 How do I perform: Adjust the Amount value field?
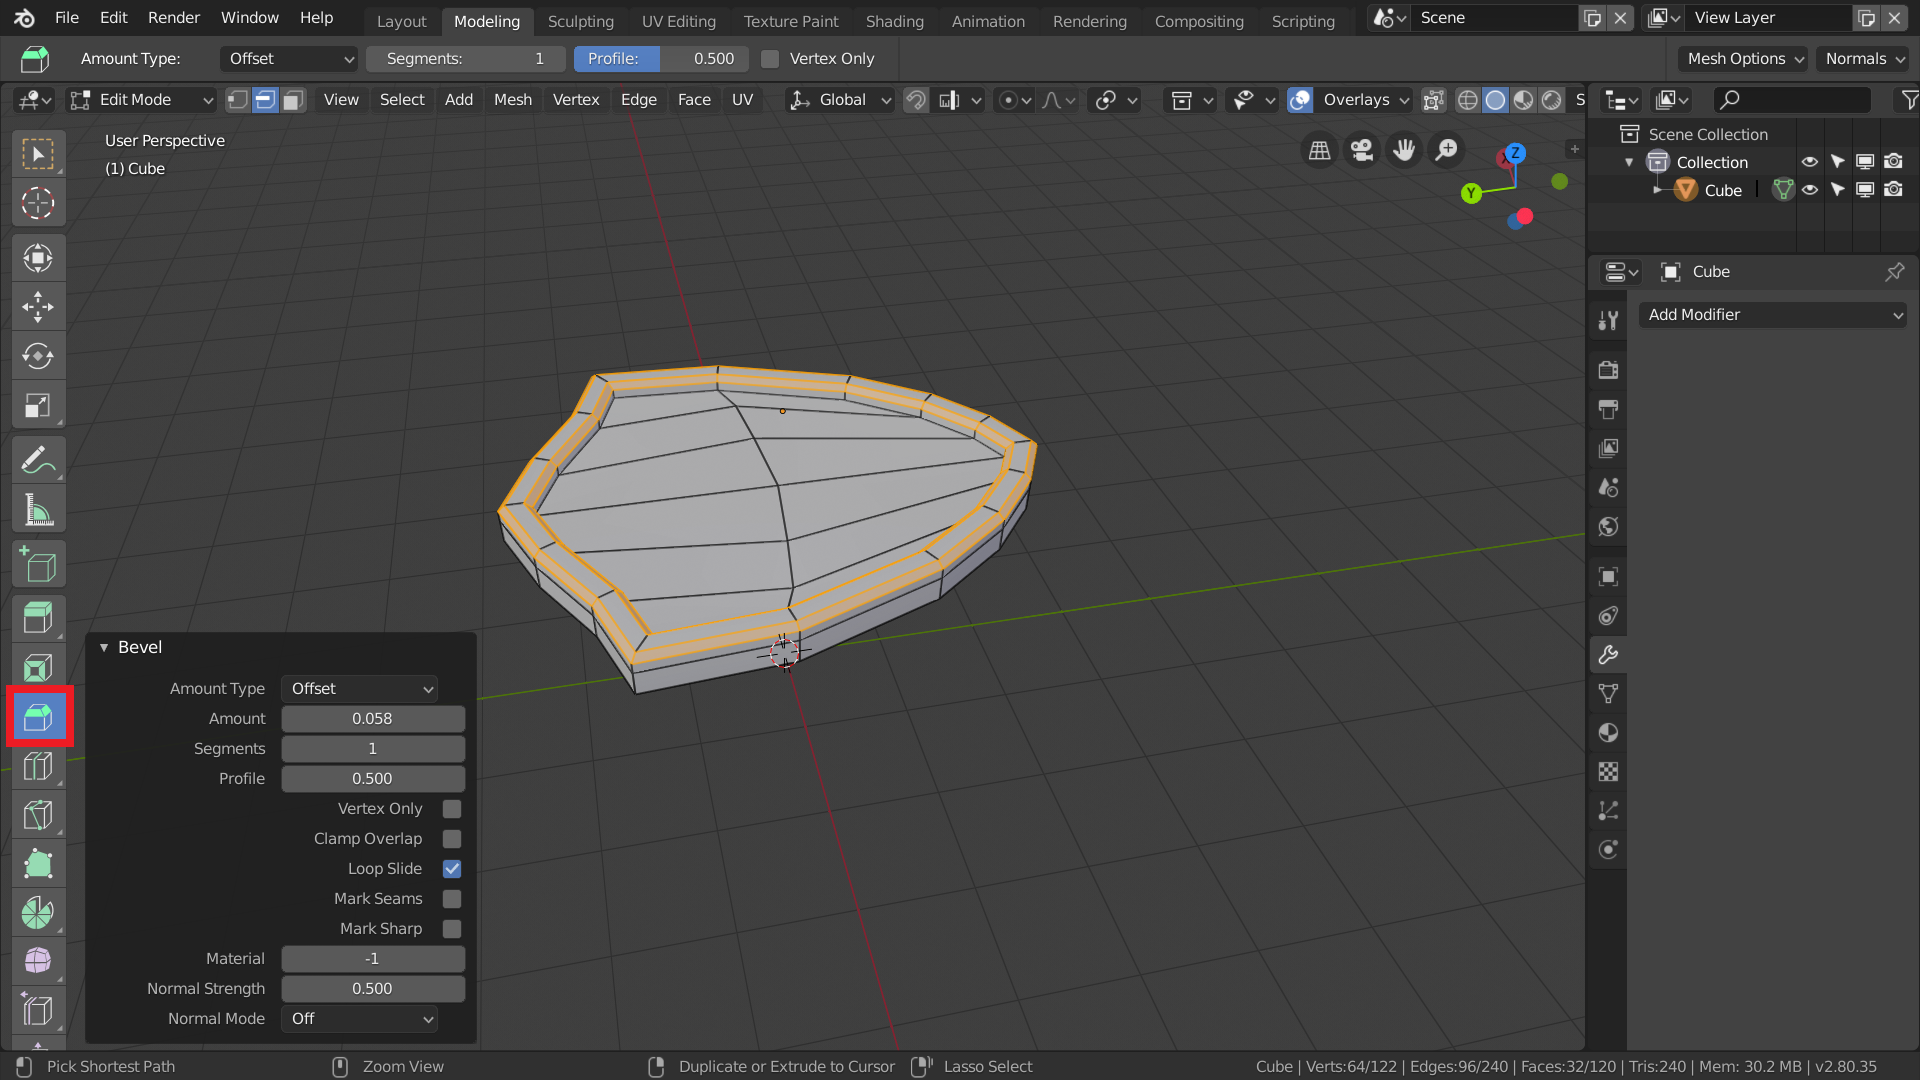click(x=373, y=719)
